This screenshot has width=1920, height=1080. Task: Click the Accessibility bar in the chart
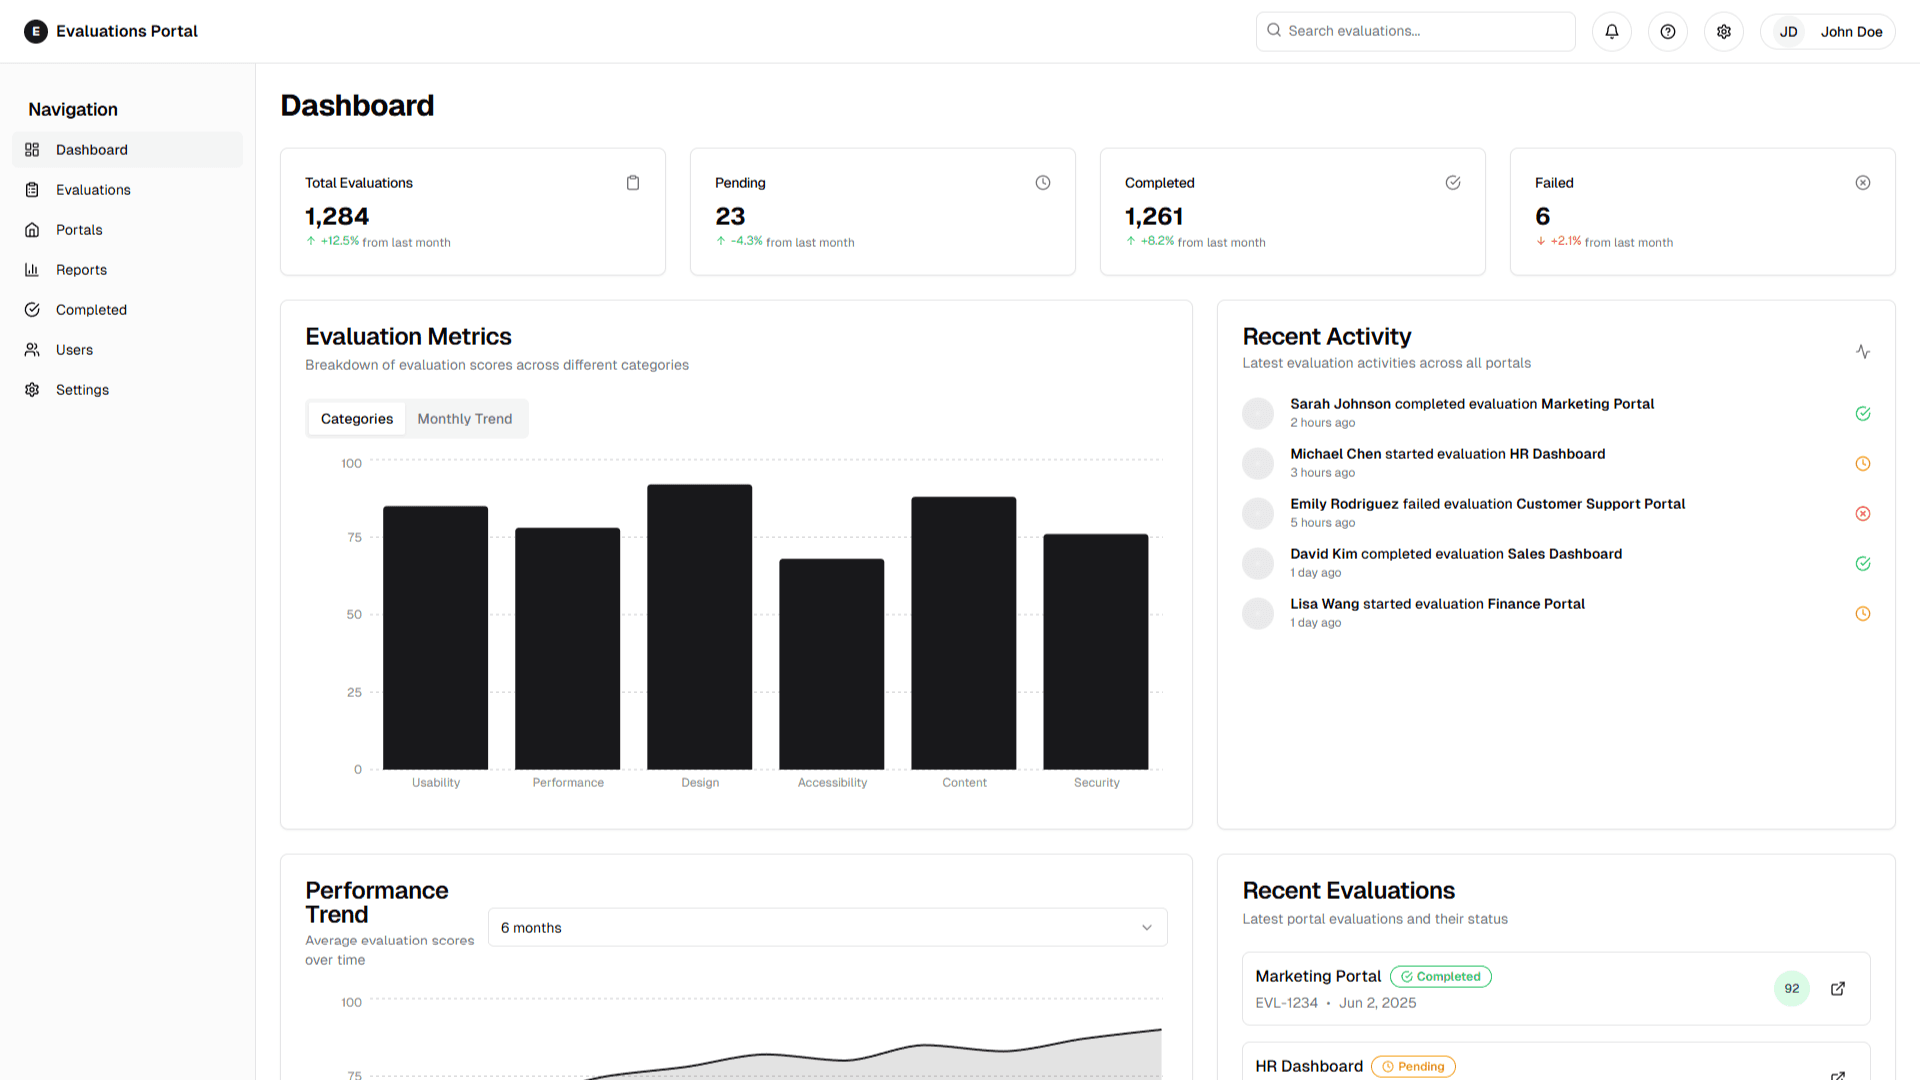point(832,664)
